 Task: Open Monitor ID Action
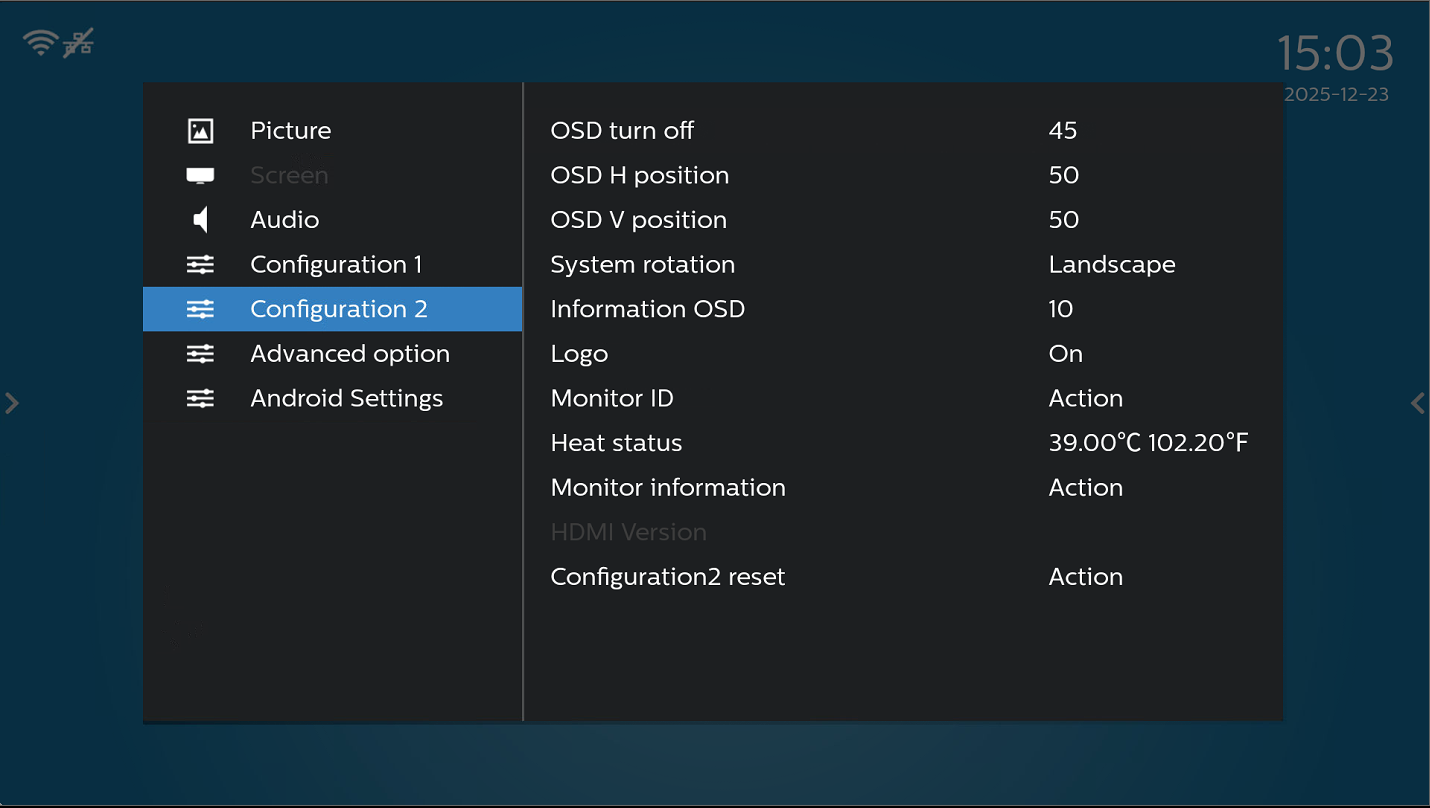coord(1085,399)
